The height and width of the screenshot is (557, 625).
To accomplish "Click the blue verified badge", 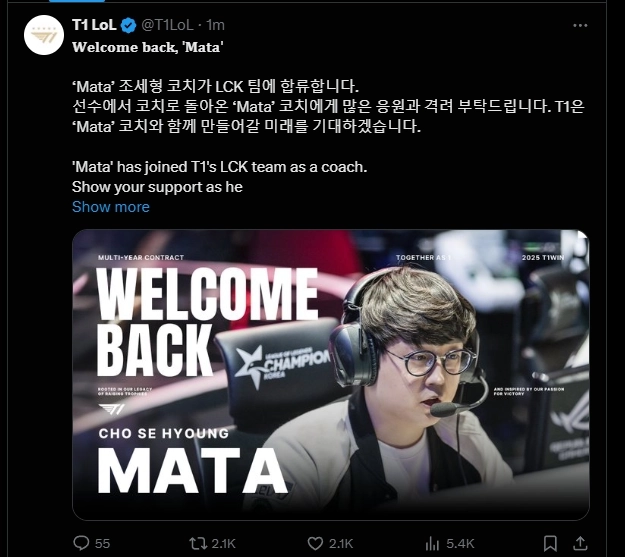I will pos(128,26).
